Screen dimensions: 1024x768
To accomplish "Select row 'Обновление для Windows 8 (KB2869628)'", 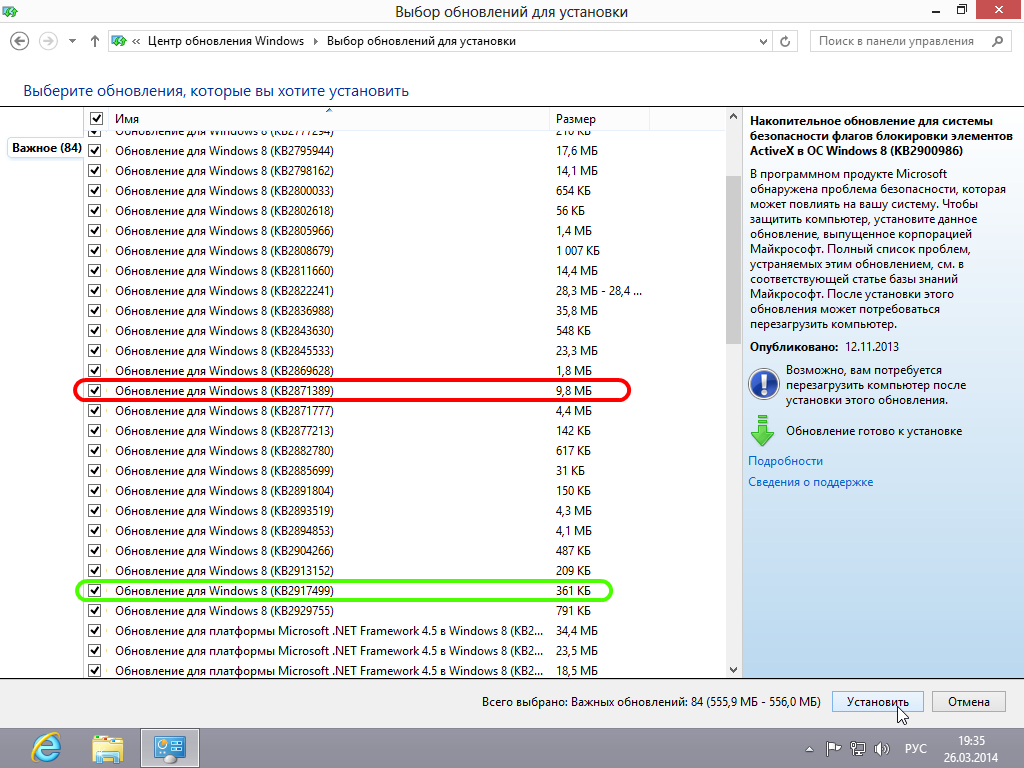I will (x=404, y=371).
